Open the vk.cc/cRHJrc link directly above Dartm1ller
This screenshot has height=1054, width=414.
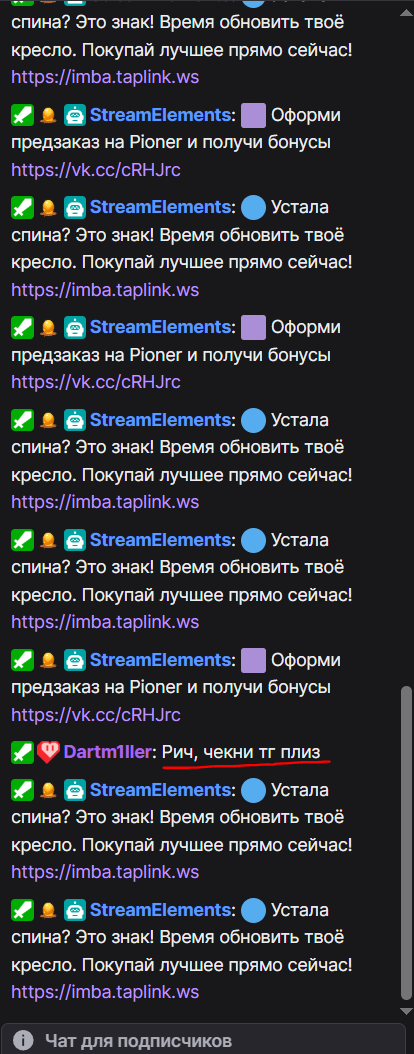(x=96, y=714)
